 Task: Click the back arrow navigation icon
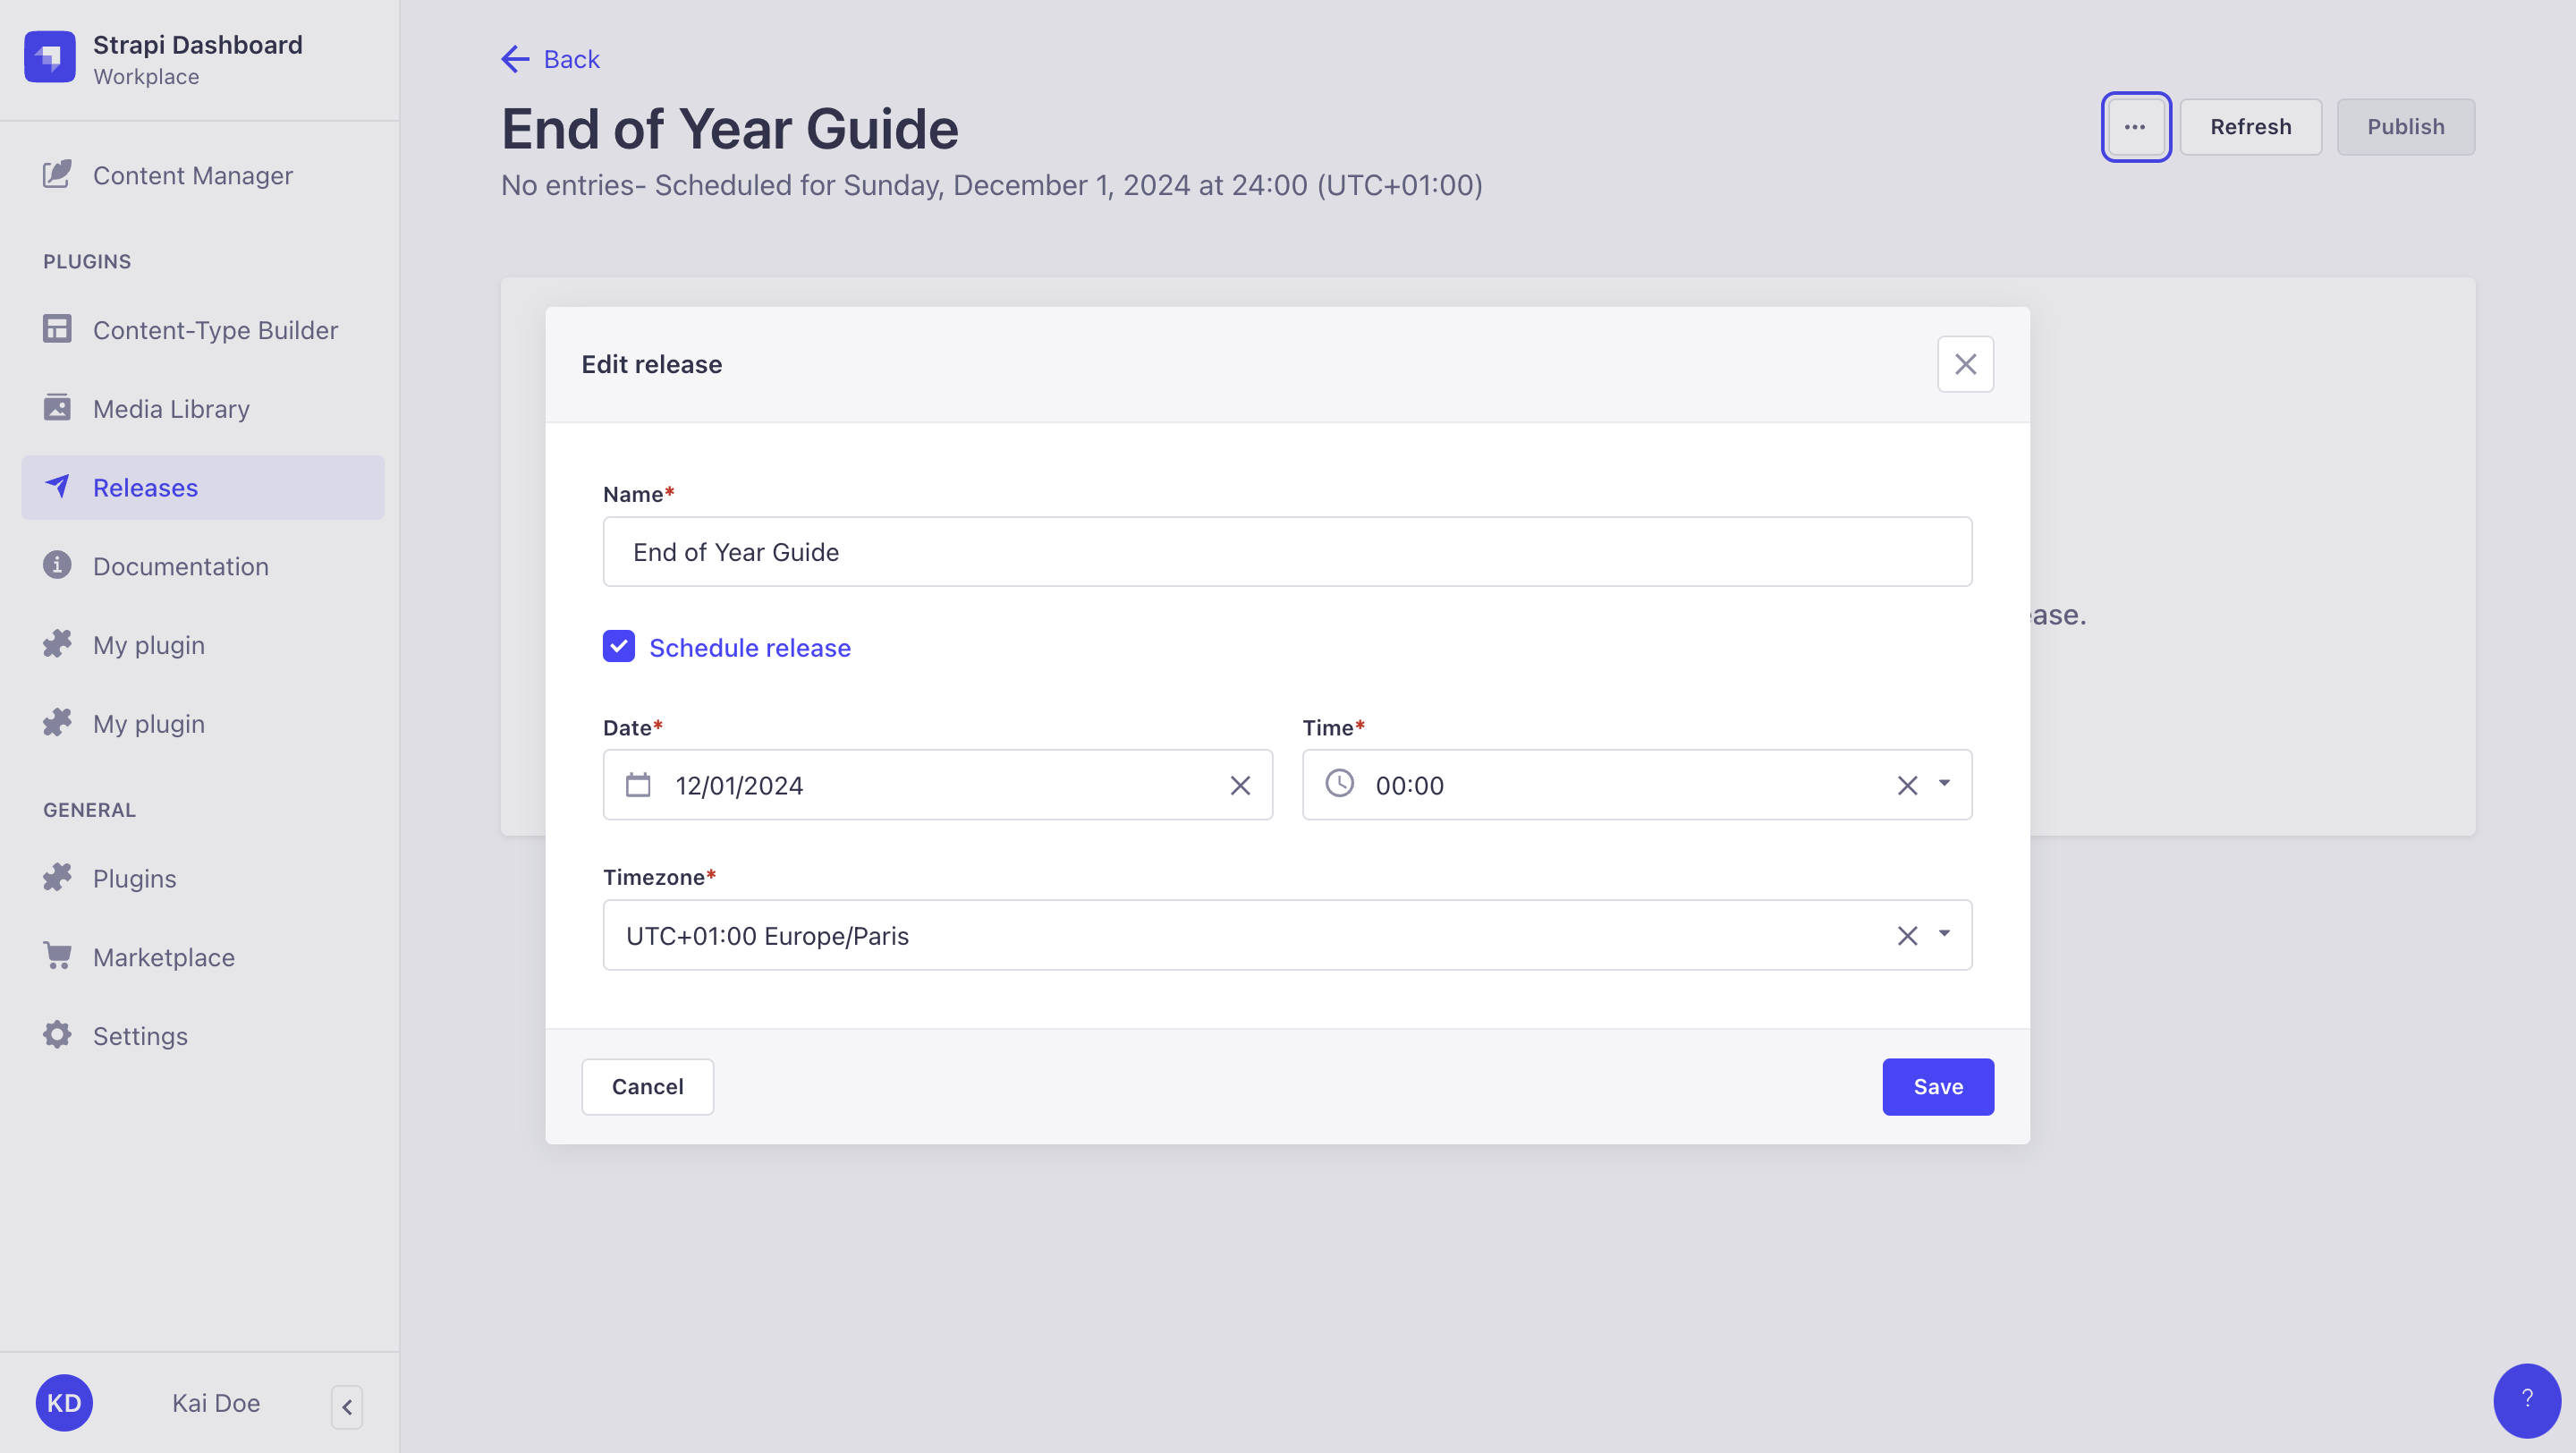point(513,58)
